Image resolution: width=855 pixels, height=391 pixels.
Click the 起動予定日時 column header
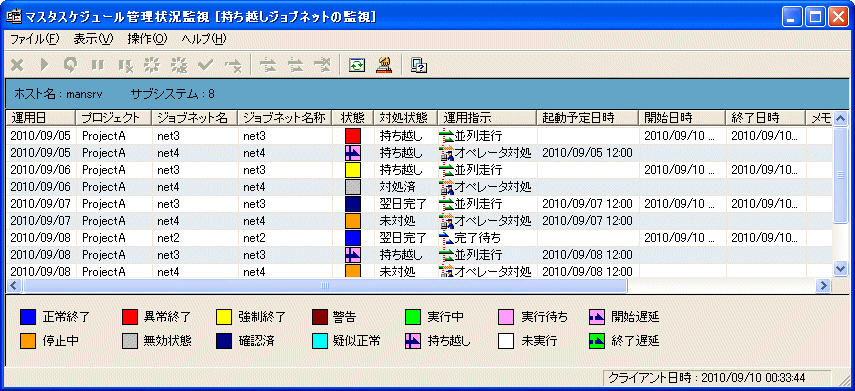coord(587,117)
